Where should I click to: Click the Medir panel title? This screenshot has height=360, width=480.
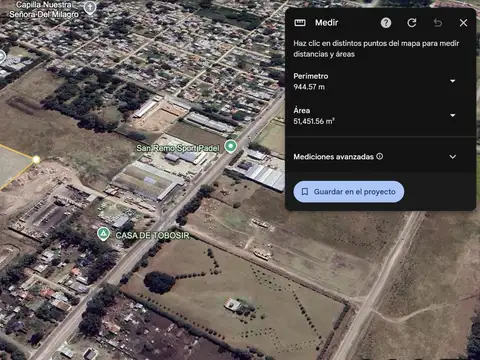(x=327, y=22)
